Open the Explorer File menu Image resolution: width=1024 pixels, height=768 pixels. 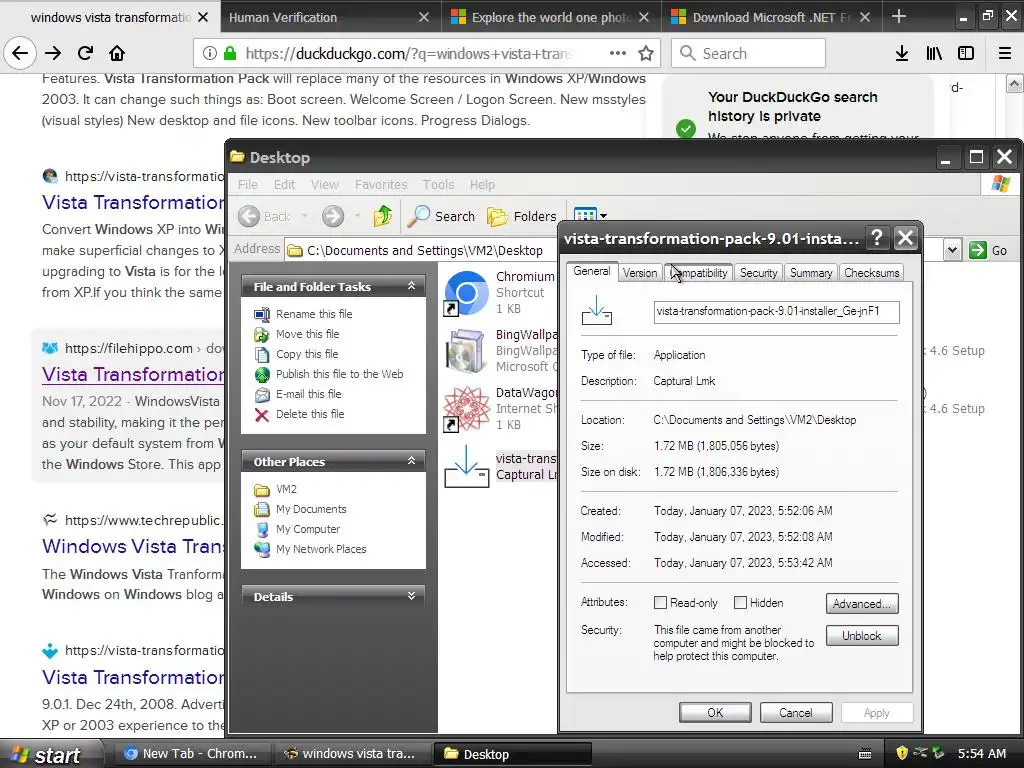point(248,185)
